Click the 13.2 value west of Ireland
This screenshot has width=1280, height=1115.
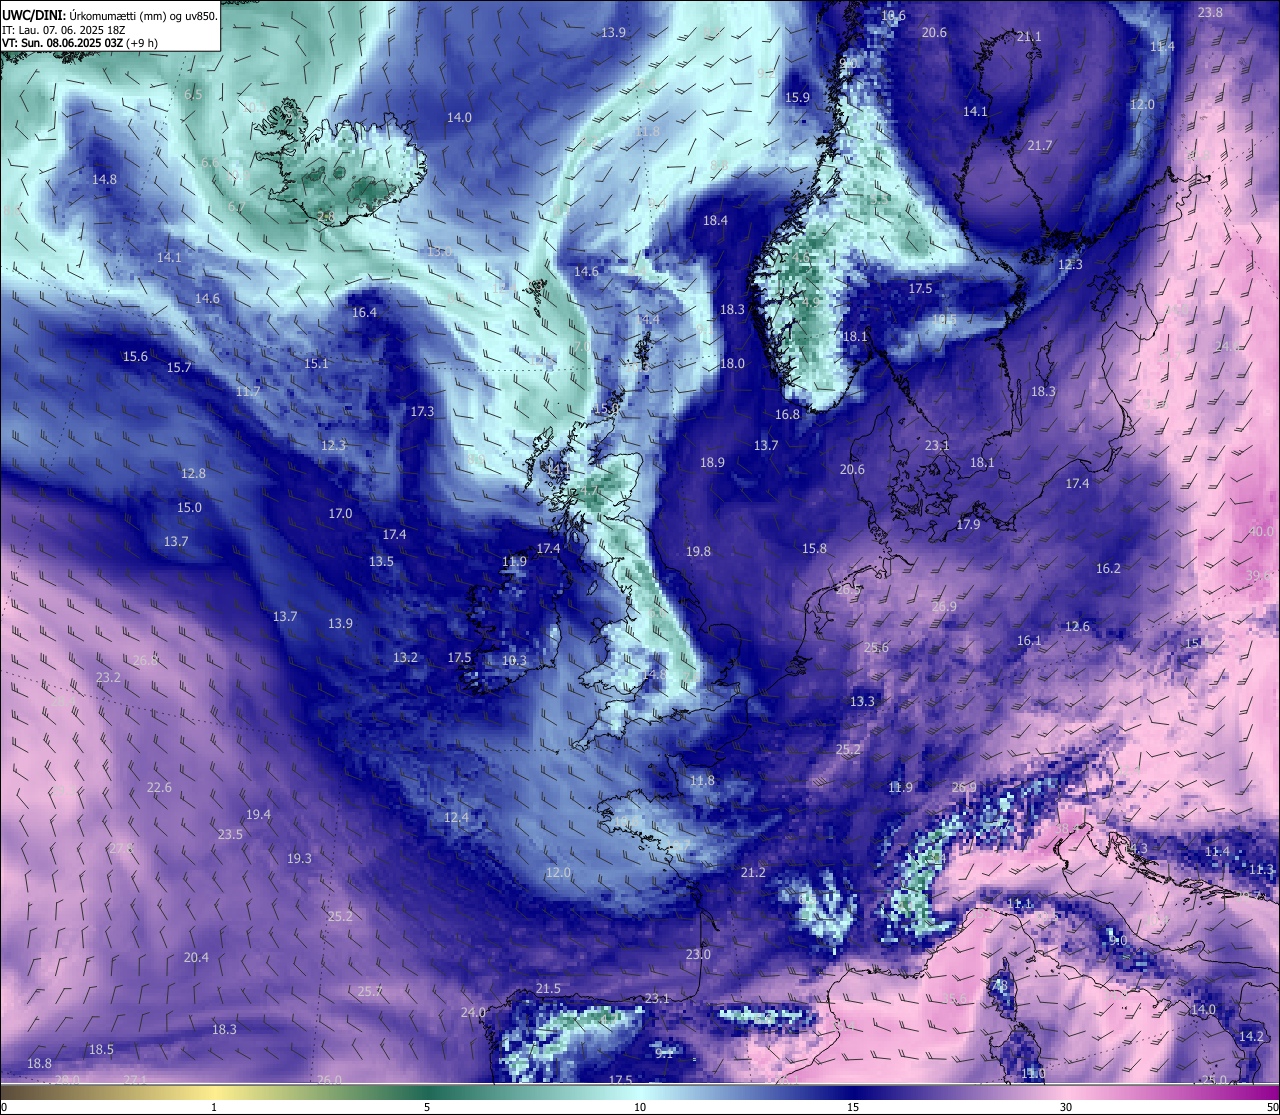tap(405, 658)
